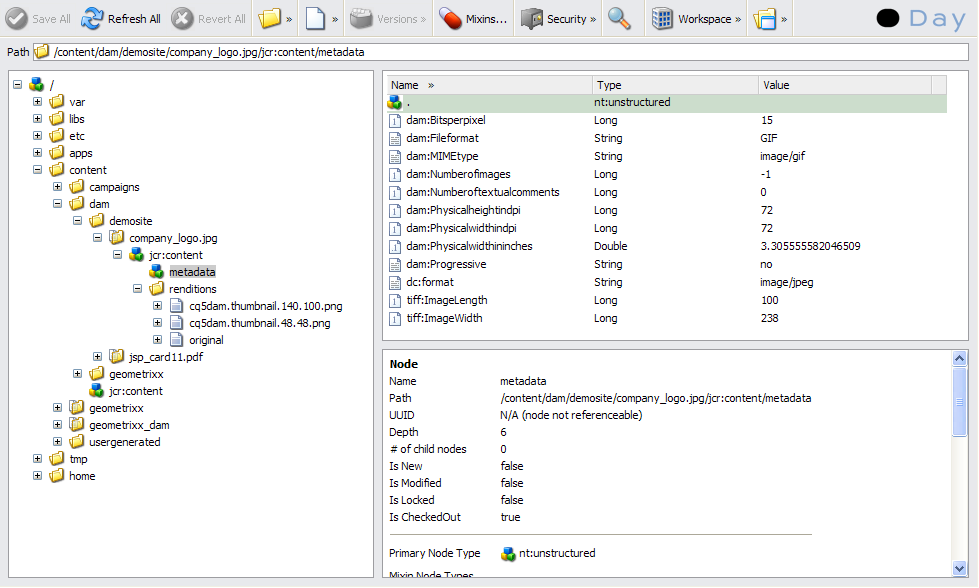This screenshot has width=979, height=588.
Task: Click Refresh All in toolbar
Action: tap(121, 19)
